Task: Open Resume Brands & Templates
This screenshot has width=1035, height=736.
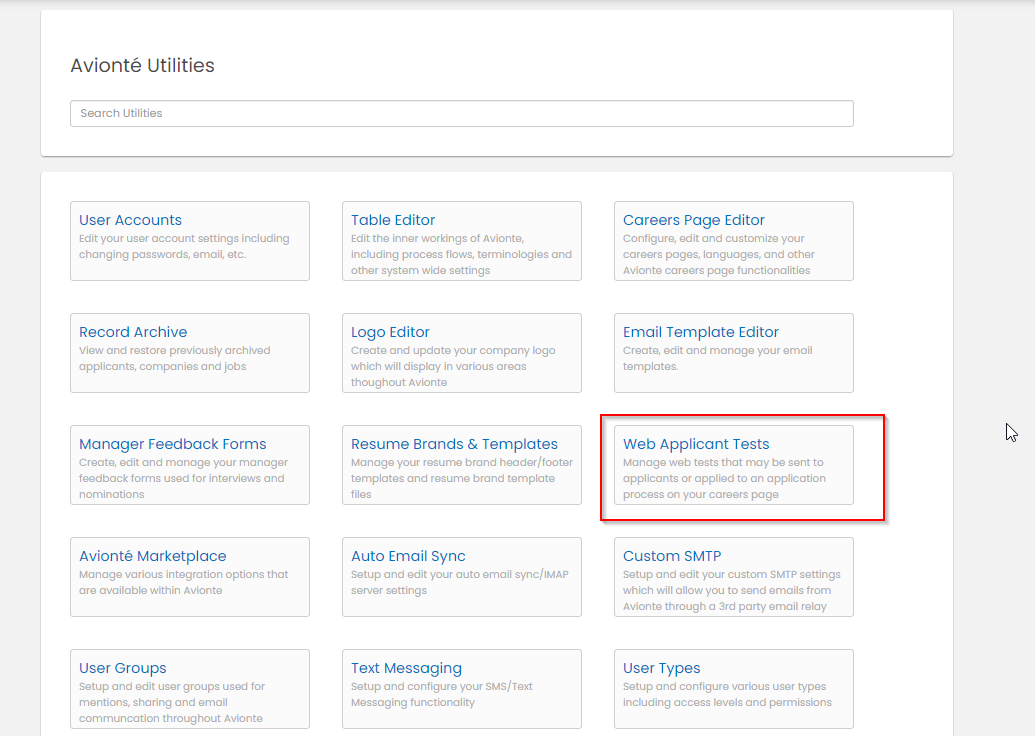Action: click(x=454, y=444)
